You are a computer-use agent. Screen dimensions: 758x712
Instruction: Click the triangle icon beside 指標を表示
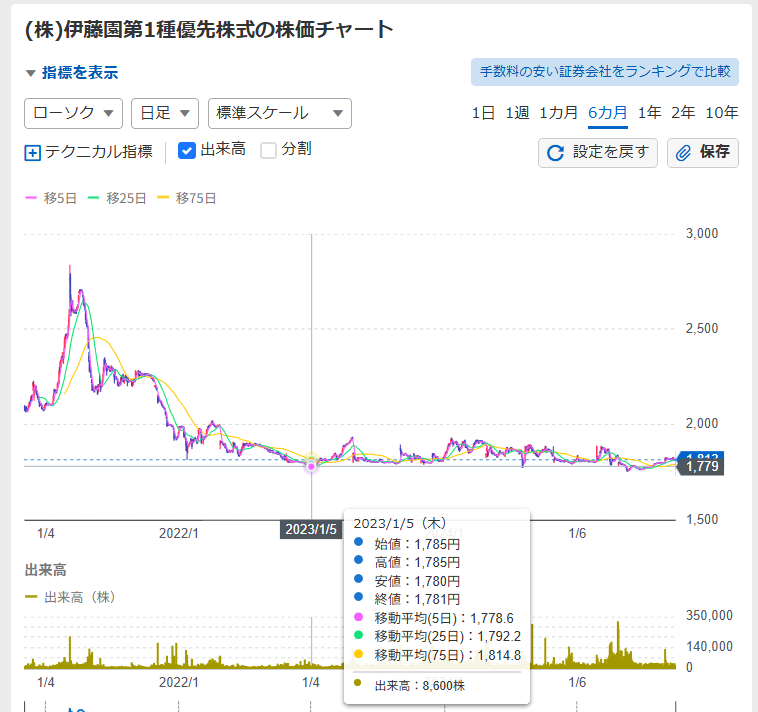point(31,73)
